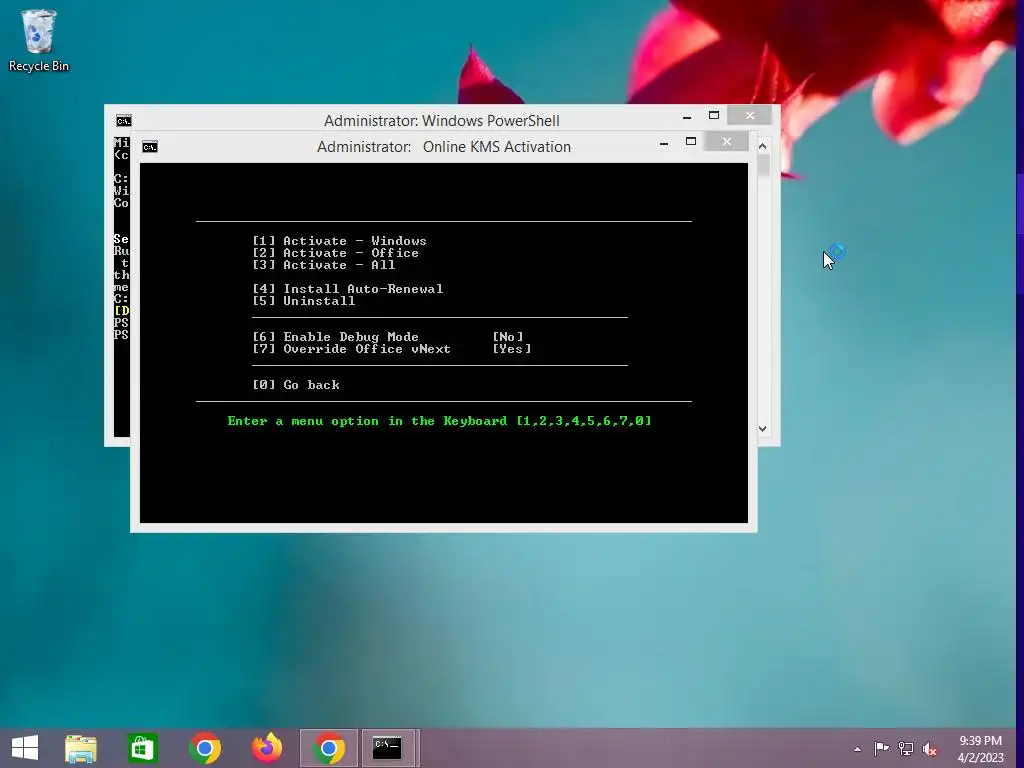Viewport: 1024px width, 768px height.
Task: Click the '[Yes]' vNext override value
Action: pos(512,349)
